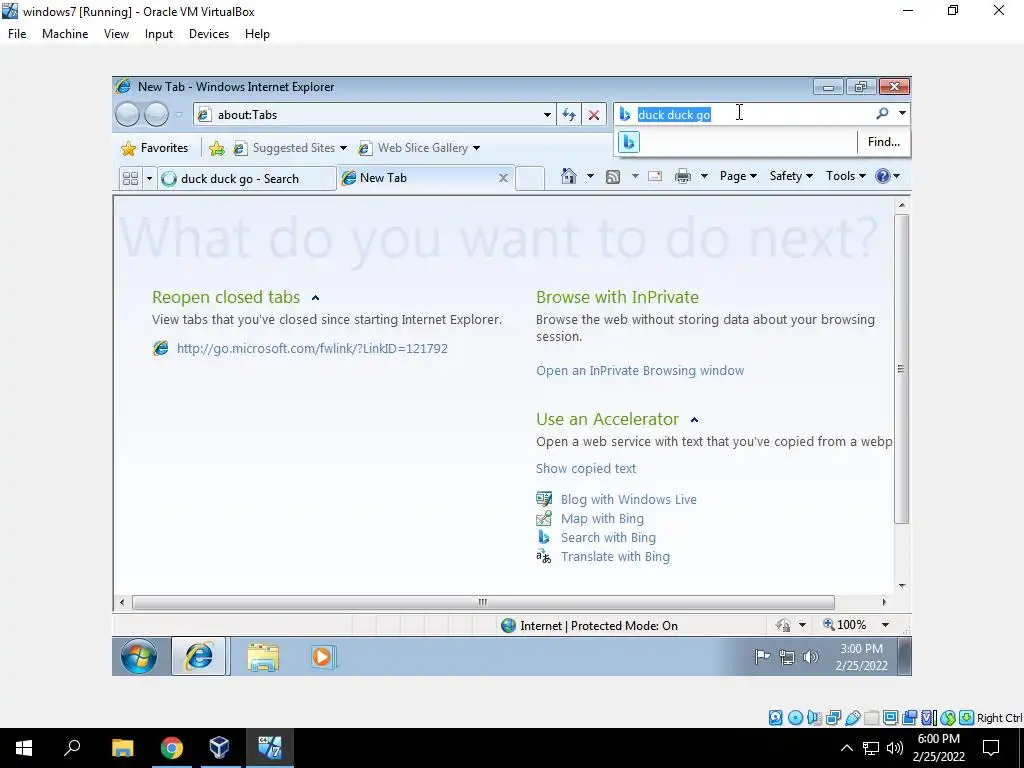The width and height of the screenshot is (1024, 768).
Task: Click the Read Mail envelope icon
Action: 655,176
